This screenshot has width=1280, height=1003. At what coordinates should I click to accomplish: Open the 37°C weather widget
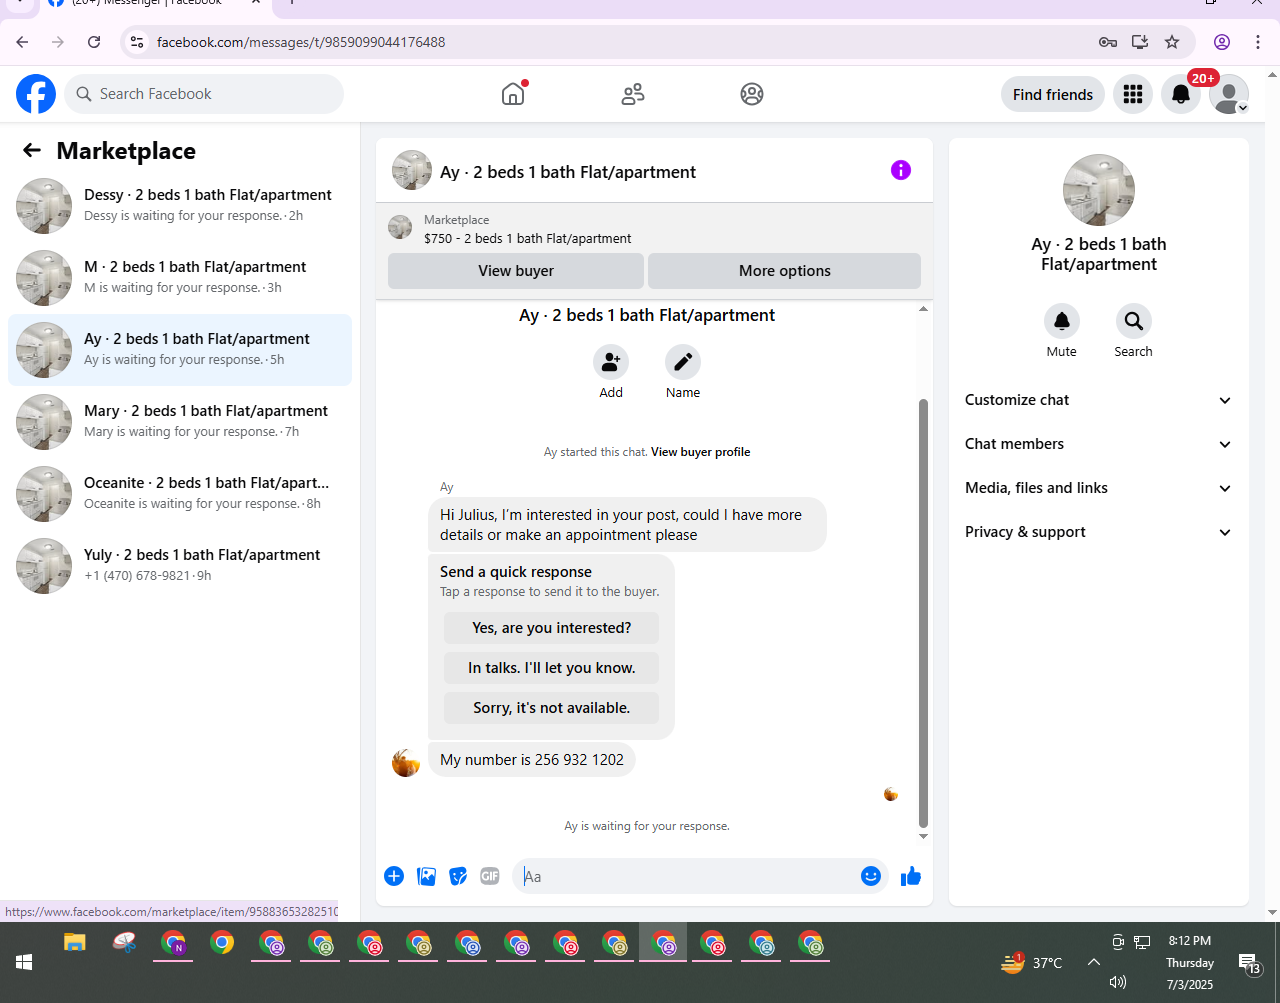coord(1032,962)
